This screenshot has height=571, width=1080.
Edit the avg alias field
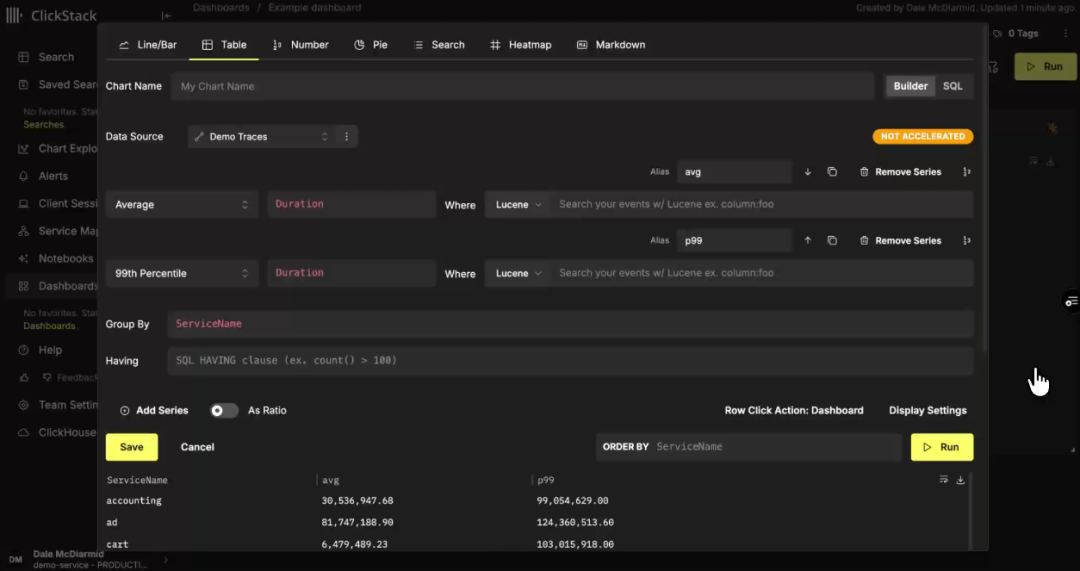click(x=734, y=172)
